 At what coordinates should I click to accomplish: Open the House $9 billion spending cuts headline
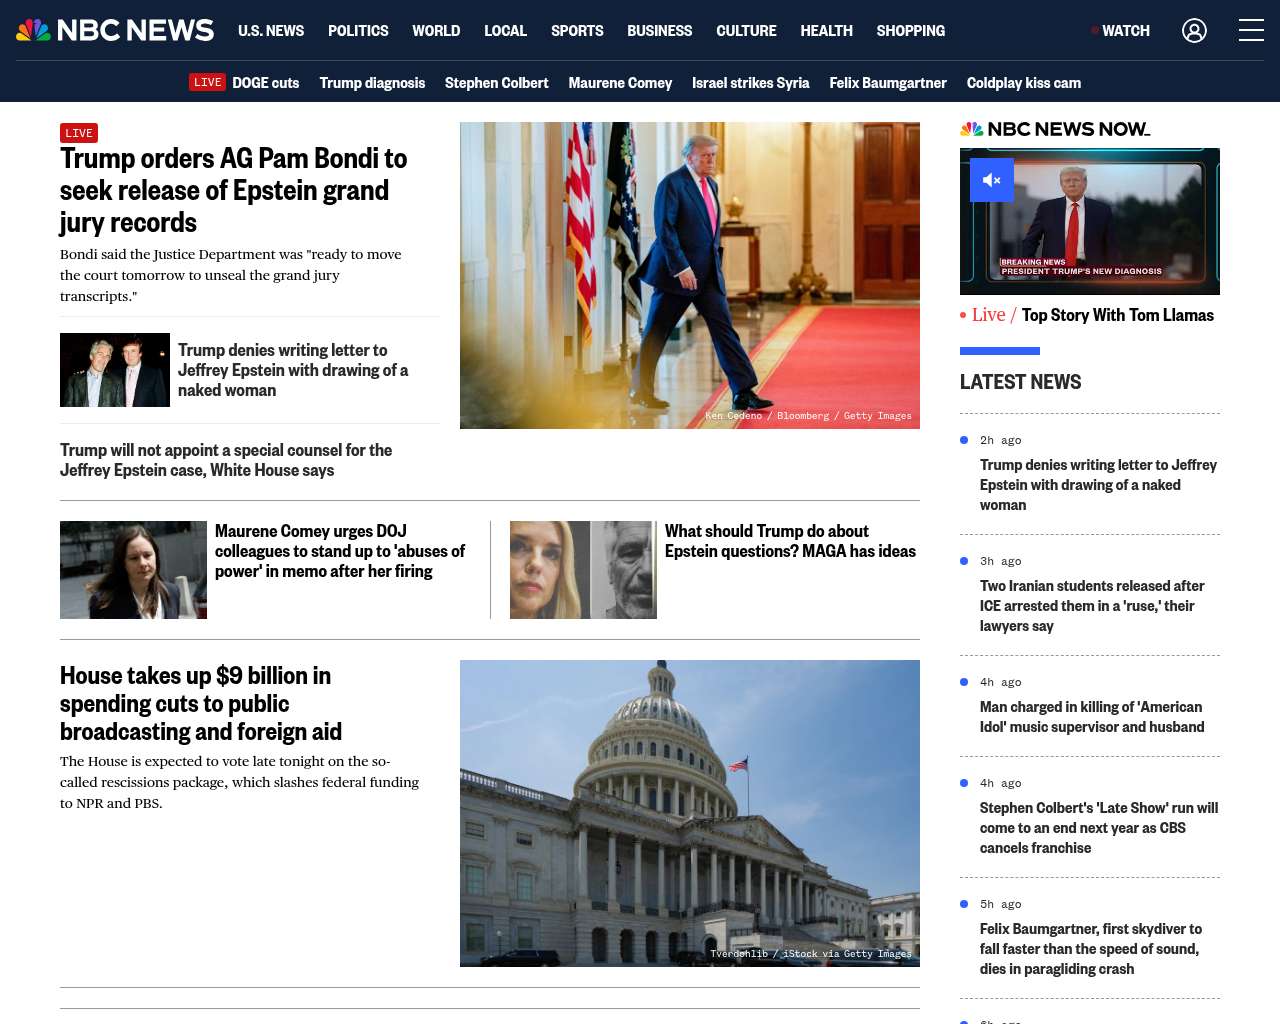coord(201,703)
